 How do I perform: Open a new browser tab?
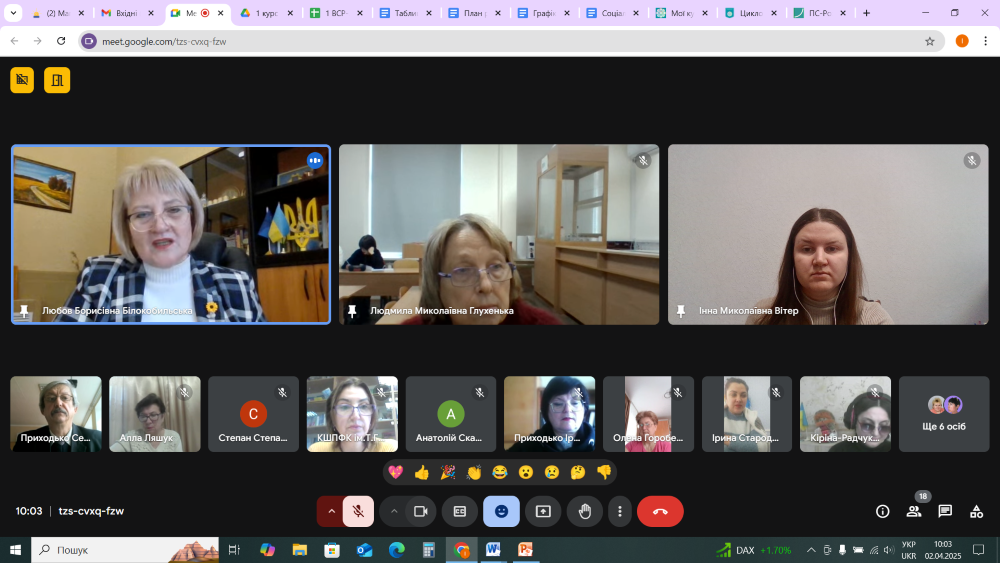click(x=866, y=13)
